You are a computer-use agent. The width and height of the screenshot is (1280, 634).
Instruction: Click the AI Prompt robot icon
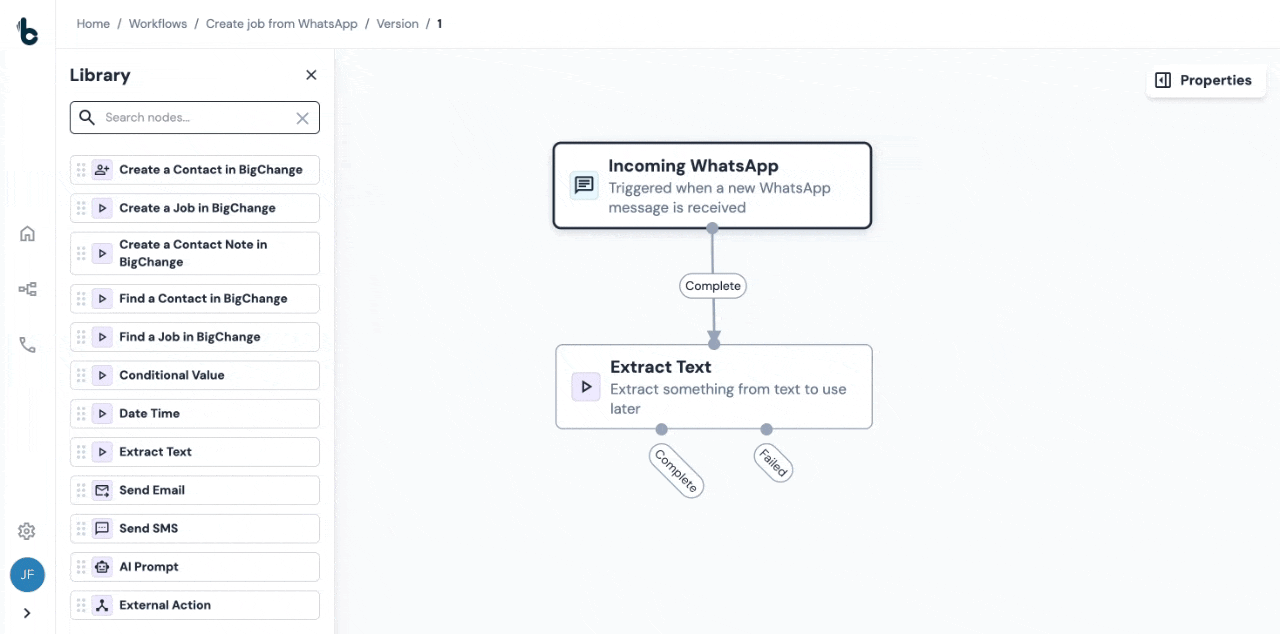coord(102,567)
